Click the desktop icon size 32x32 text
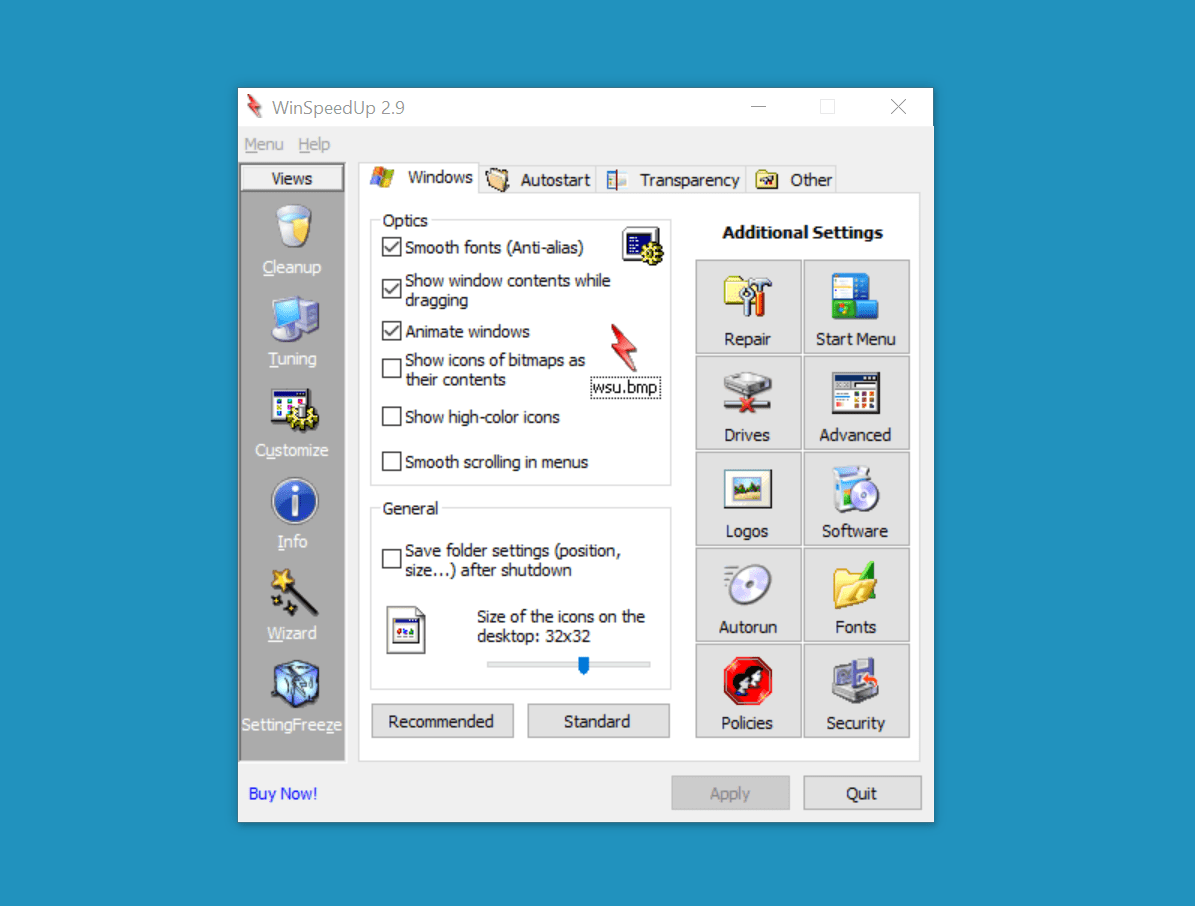 (561, 626)
